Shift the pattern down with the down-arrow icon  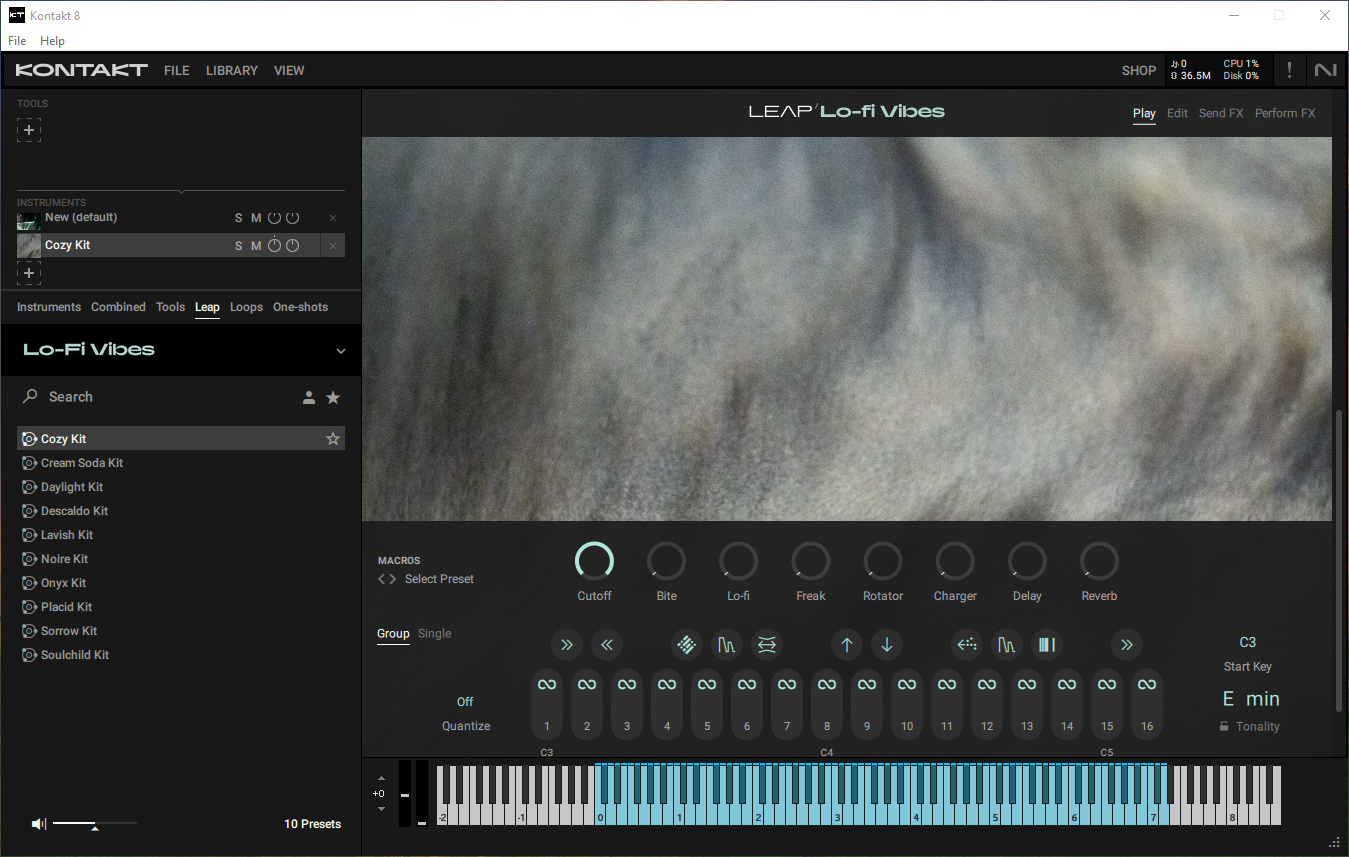tap(887, 644)
